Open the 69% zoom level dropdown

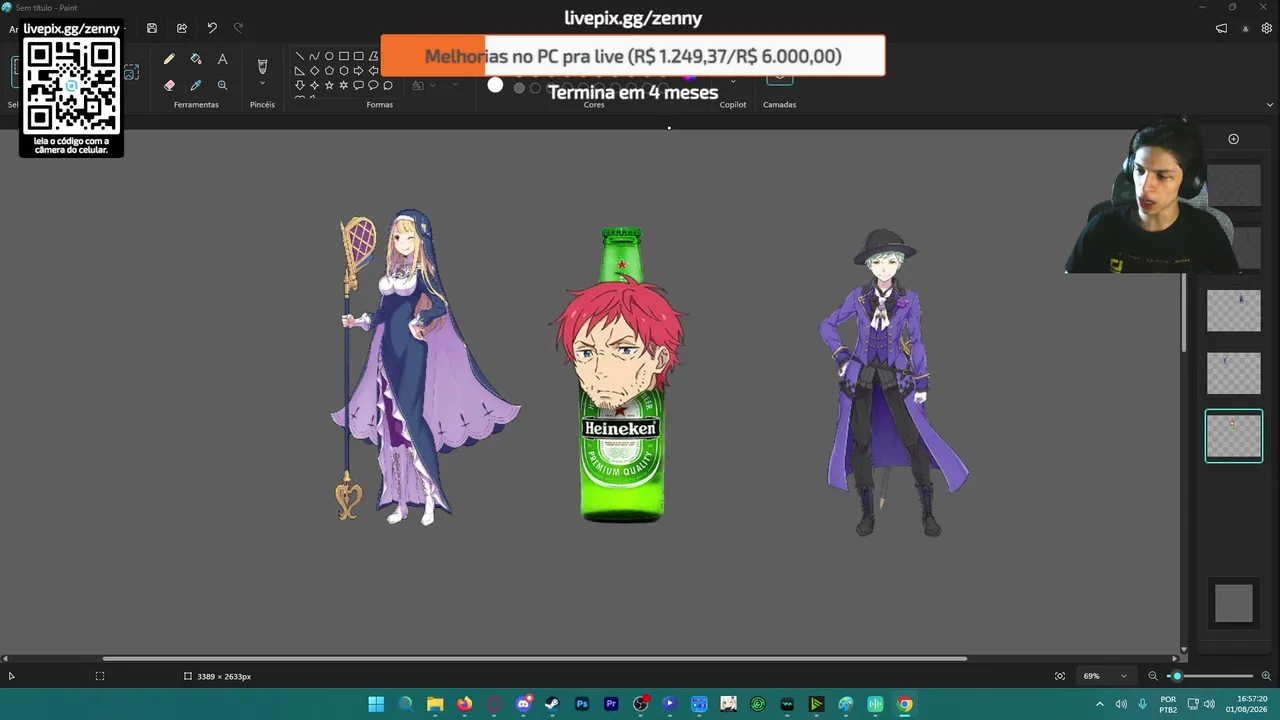point(1105,676)
